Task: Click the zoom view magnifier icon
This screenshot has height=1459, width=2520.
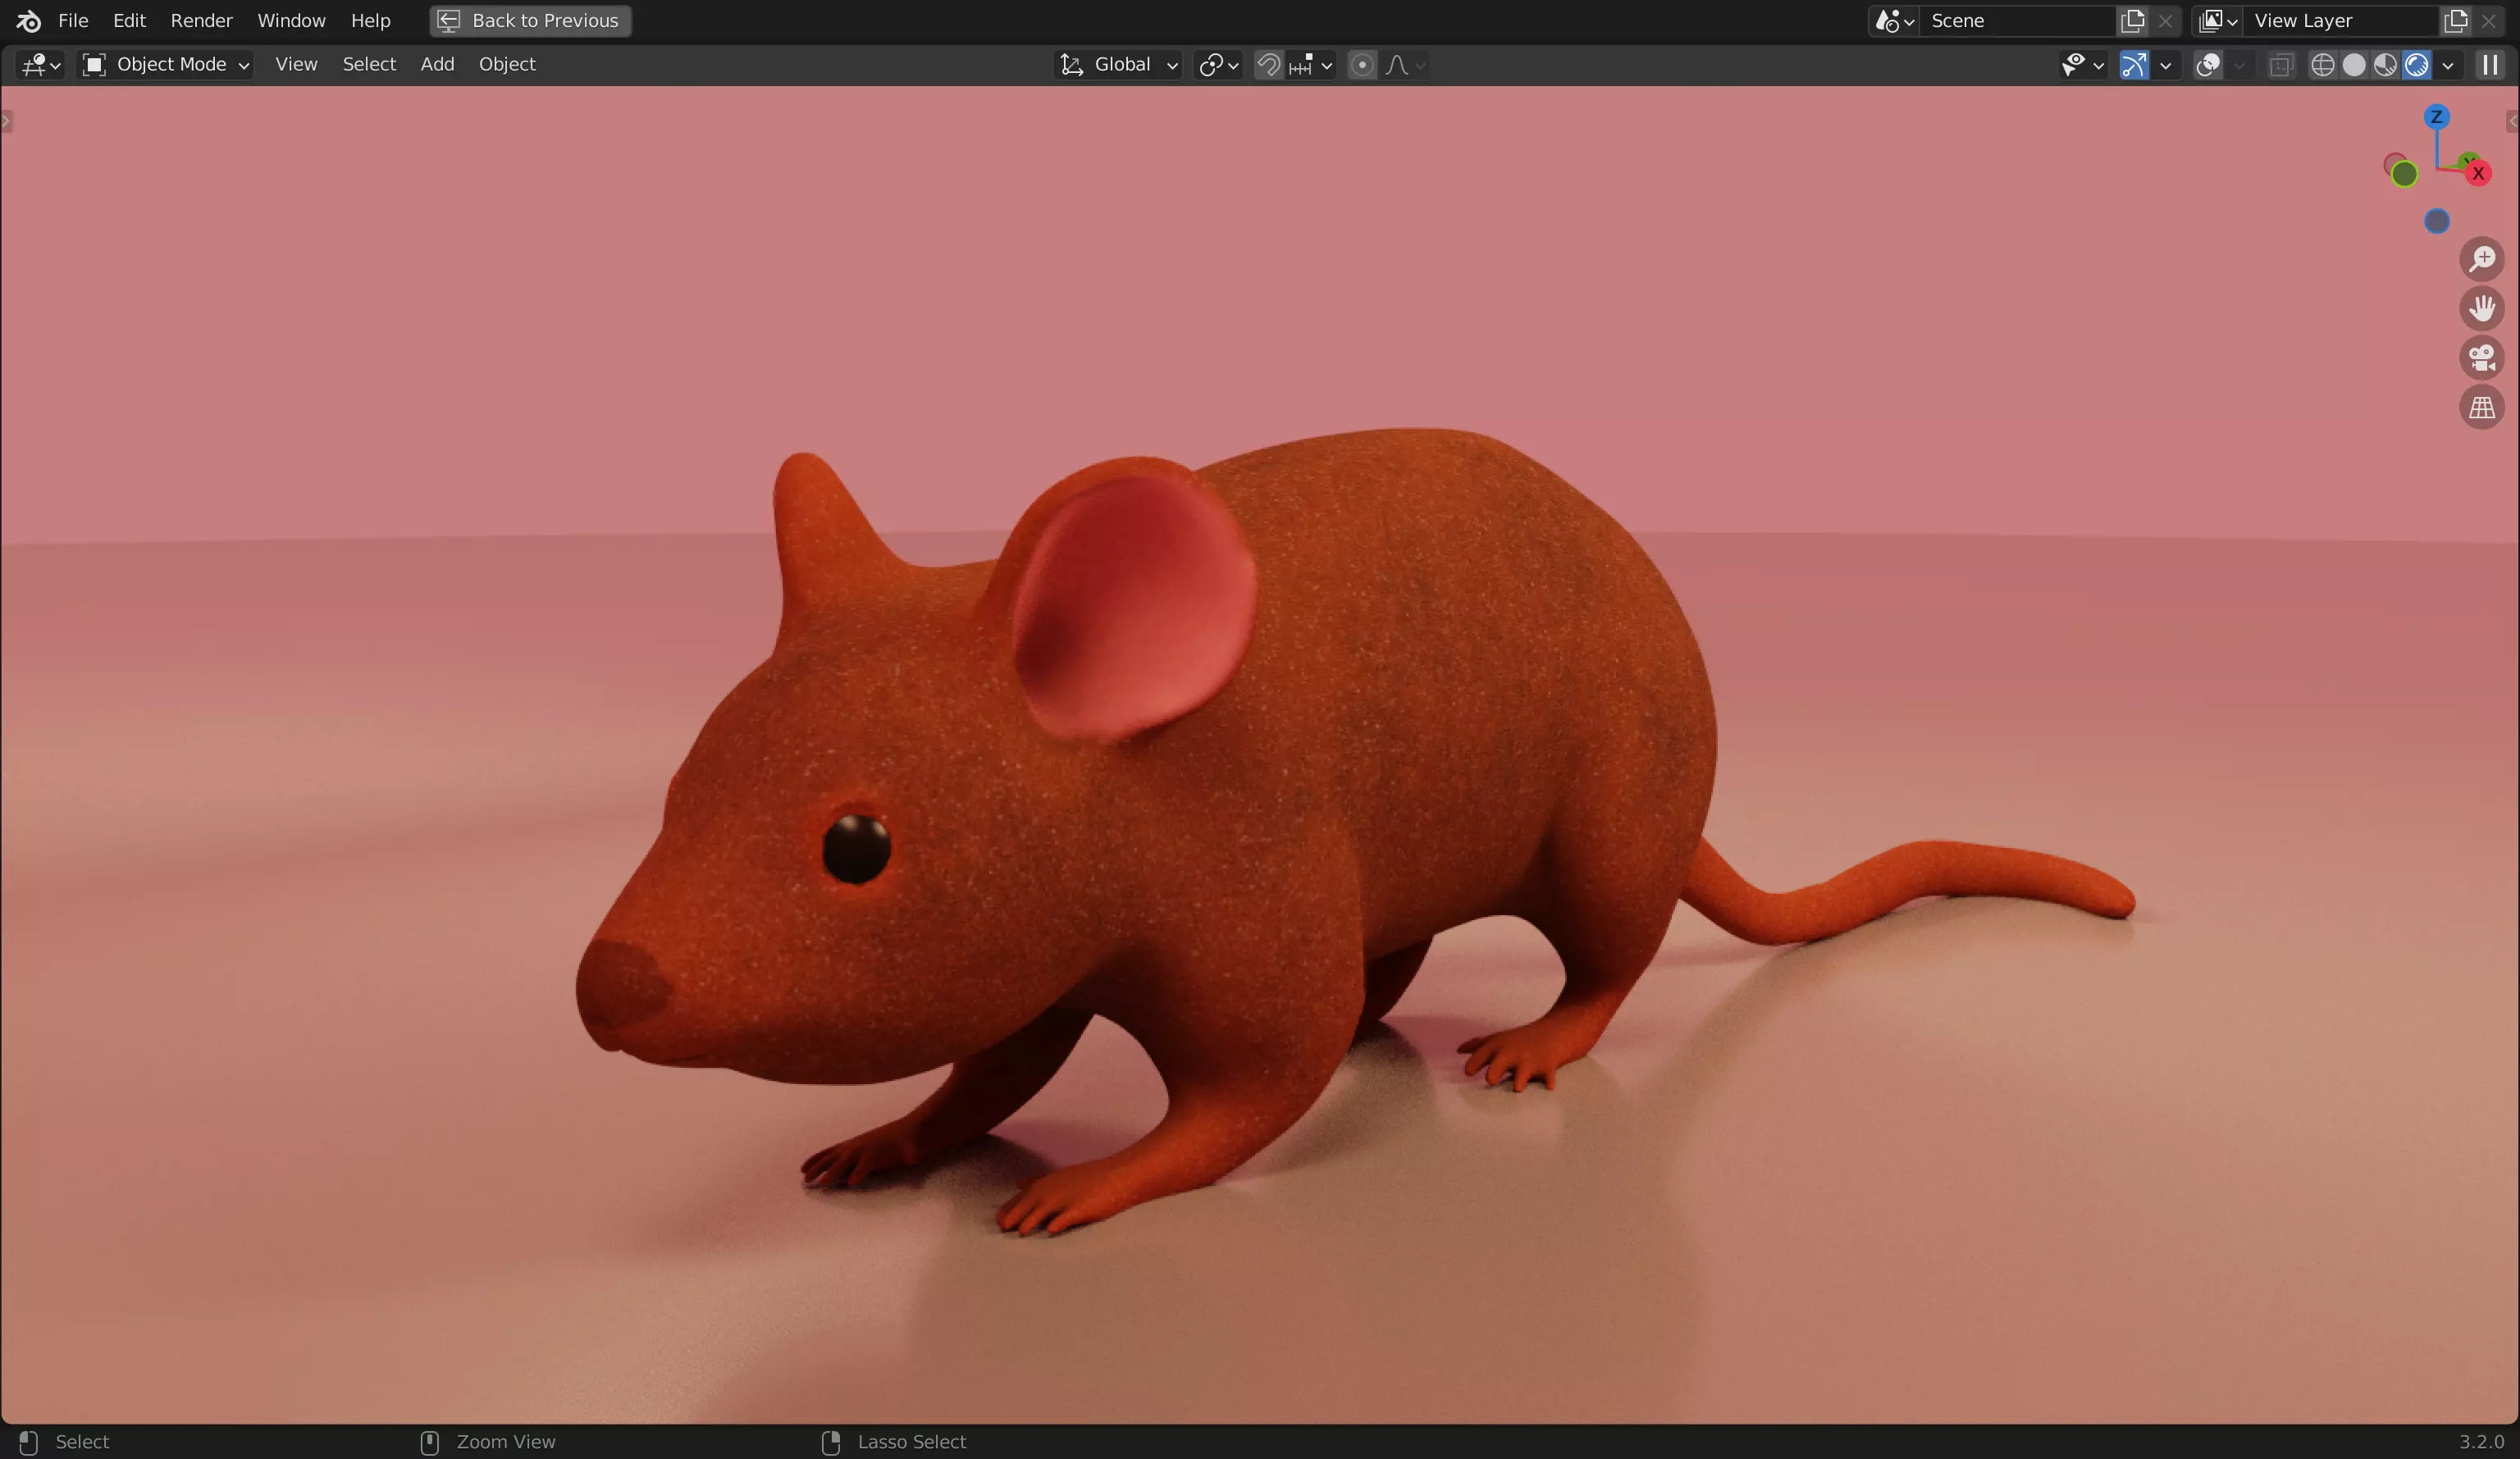Action: (x=2482, y=259)
